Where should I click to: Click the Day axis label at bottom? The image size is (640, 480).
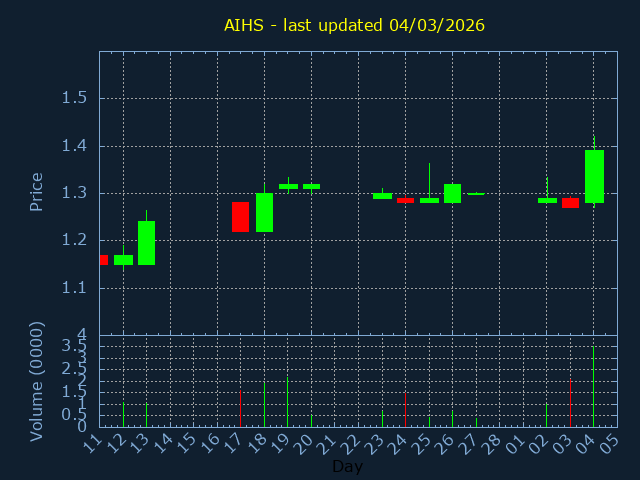pos(347,466)
